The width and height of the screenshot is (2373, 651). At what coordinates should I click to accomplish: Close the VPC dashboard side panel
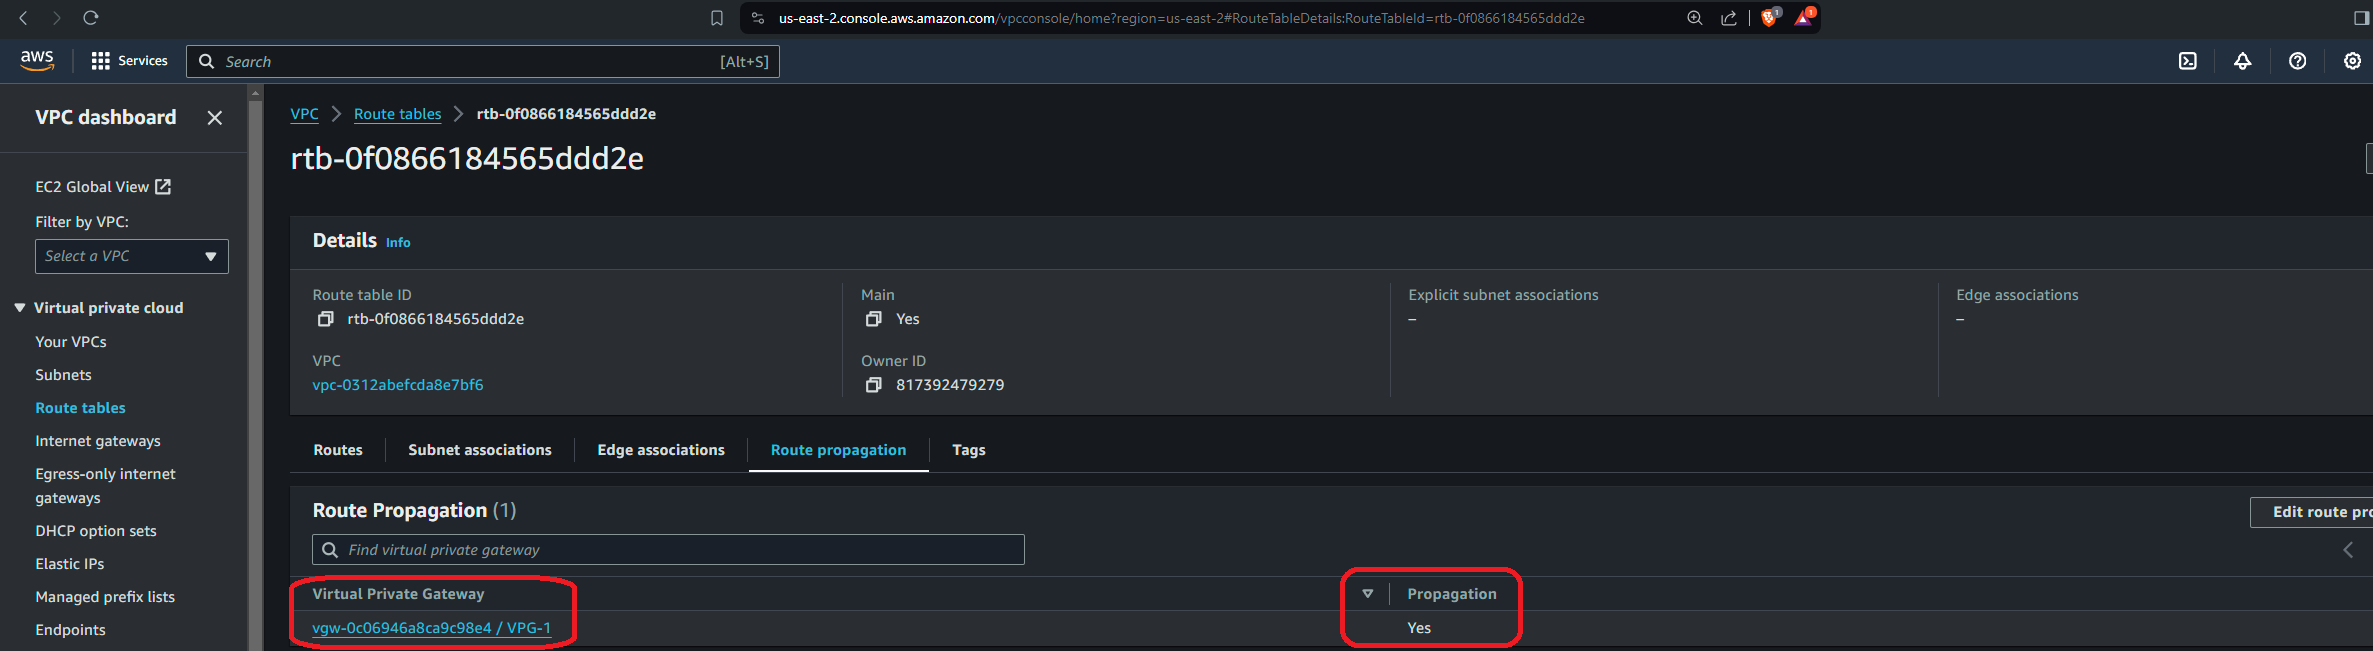coord(214,118)
